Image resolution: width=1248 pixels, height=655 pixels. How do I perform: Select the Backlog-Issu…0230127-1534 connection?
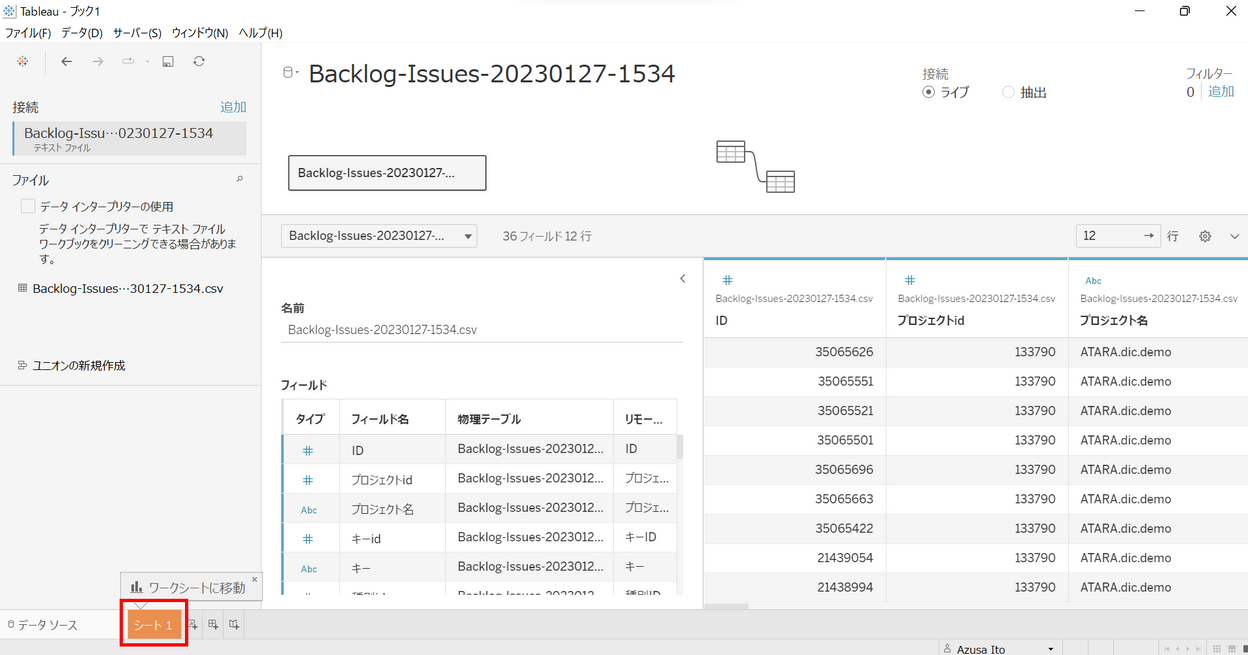point(129,139)
